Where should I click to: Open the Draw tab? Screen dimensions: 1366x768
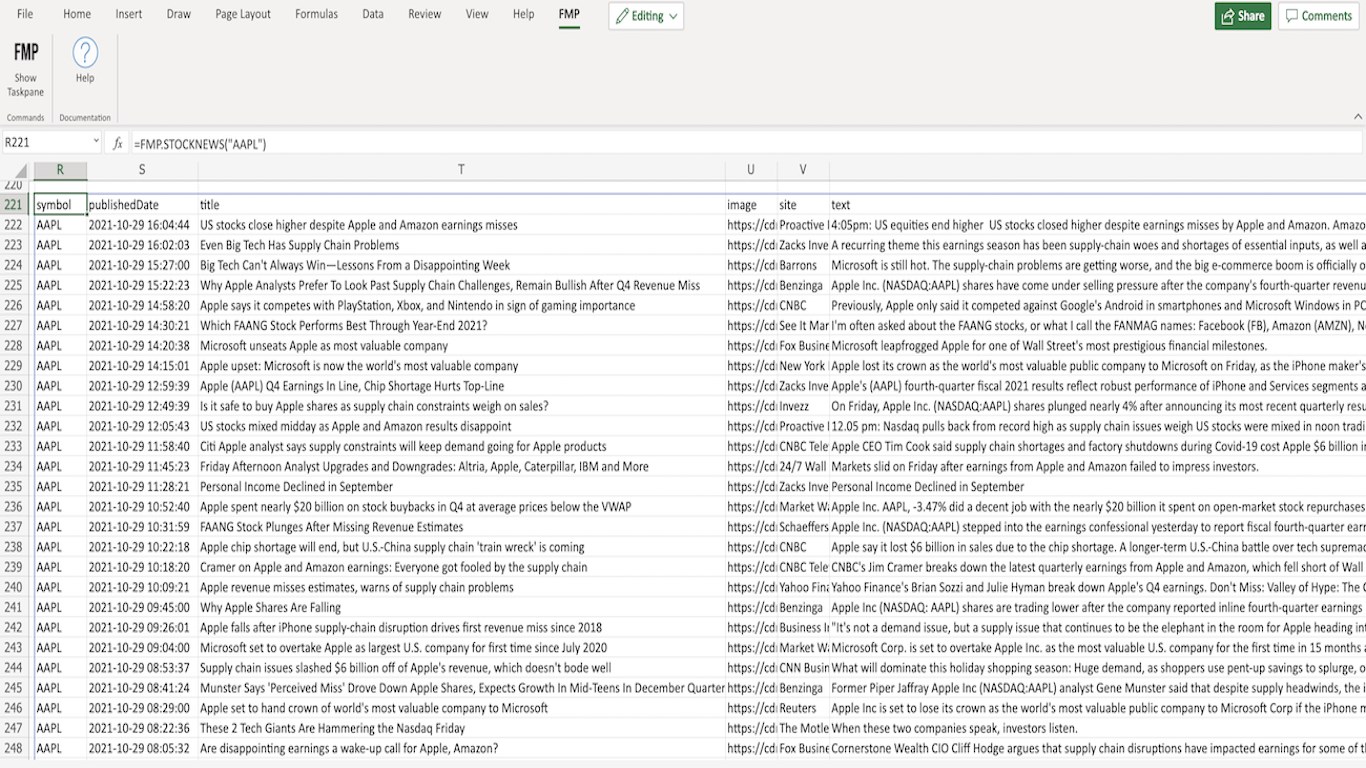tap(179, 15)
